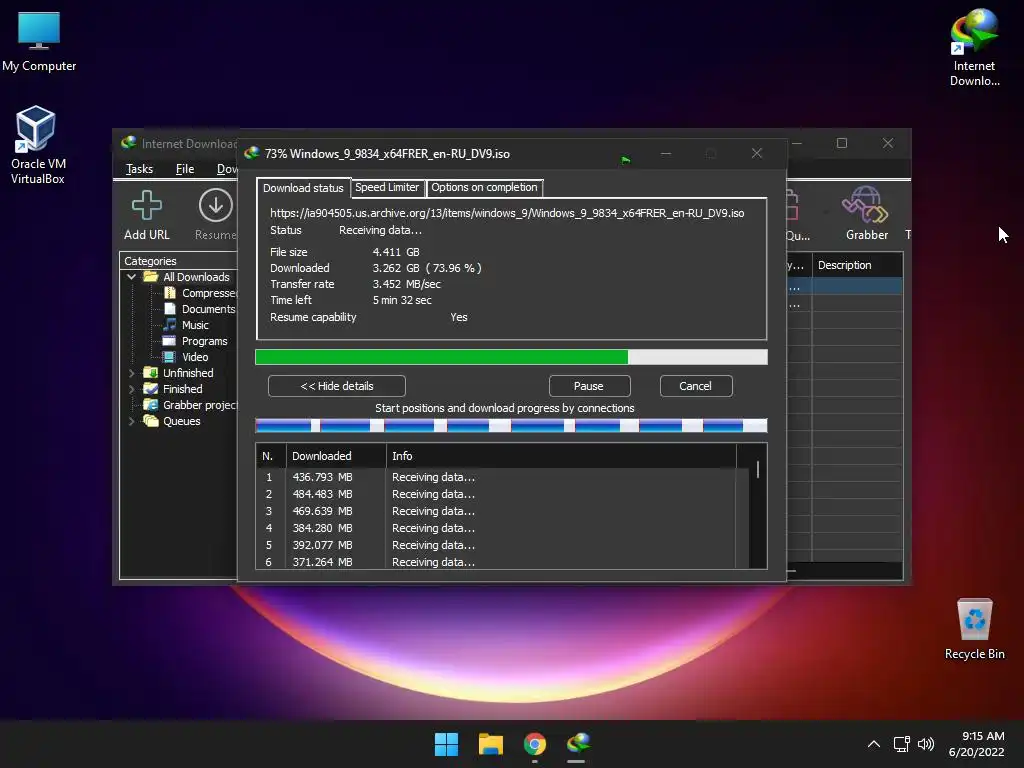Show hidden tray icons chevron

(x=873, y=744)
